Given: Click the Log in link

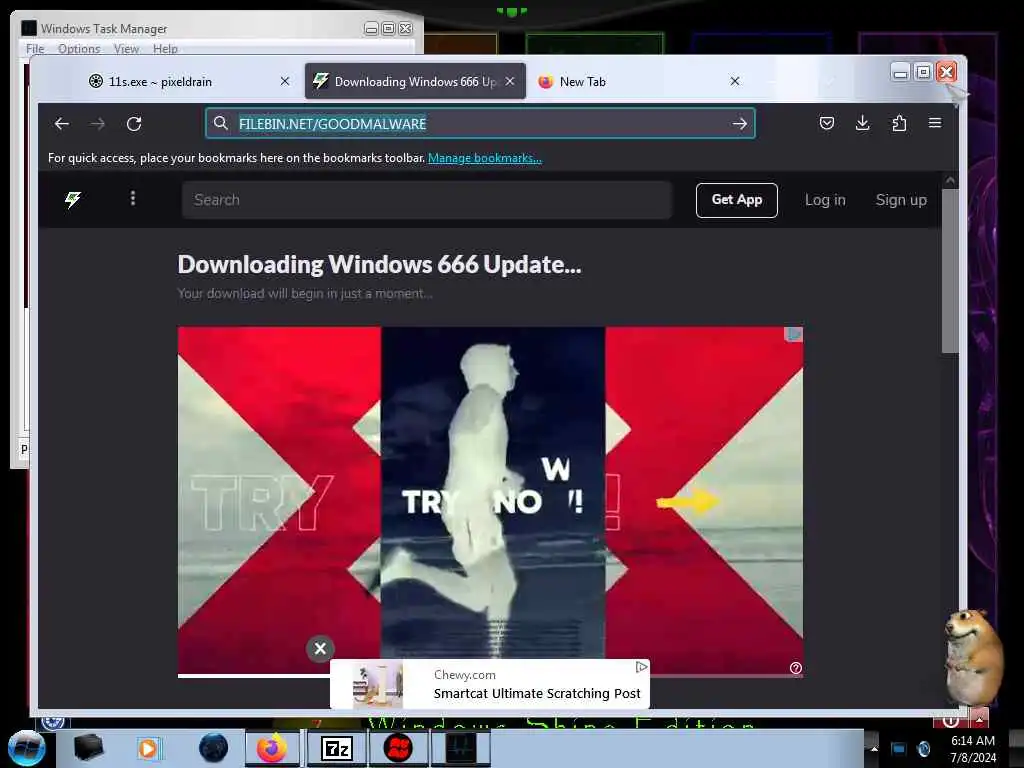Looking at the screenshot, I should (x=825, y=200).
